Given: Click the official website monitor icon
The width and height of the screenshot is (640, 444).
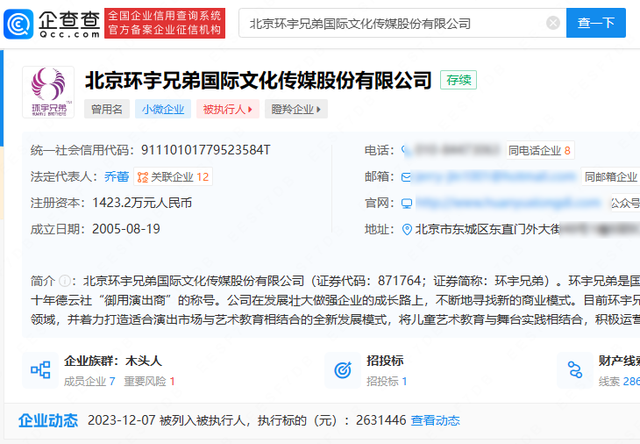Looking at the screenshot, I should click(x=407, y=203).
